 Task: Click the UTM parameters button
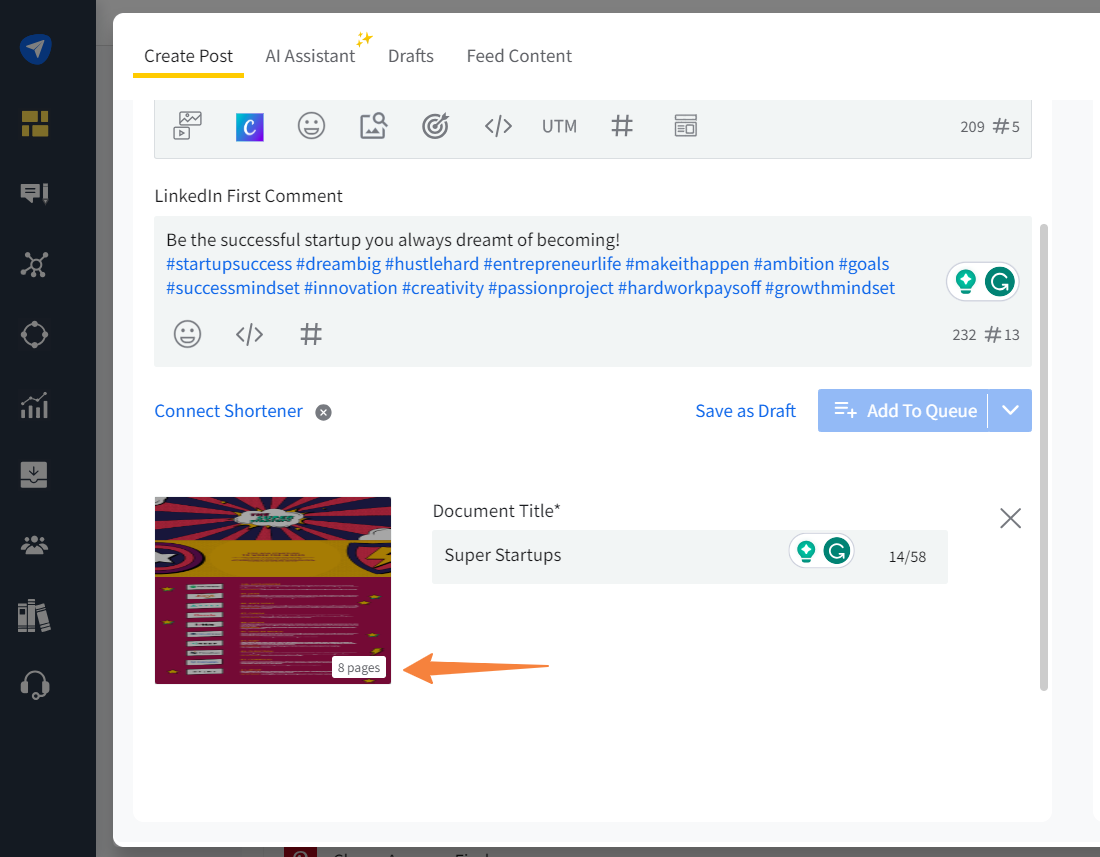click(x=559, y=126)
